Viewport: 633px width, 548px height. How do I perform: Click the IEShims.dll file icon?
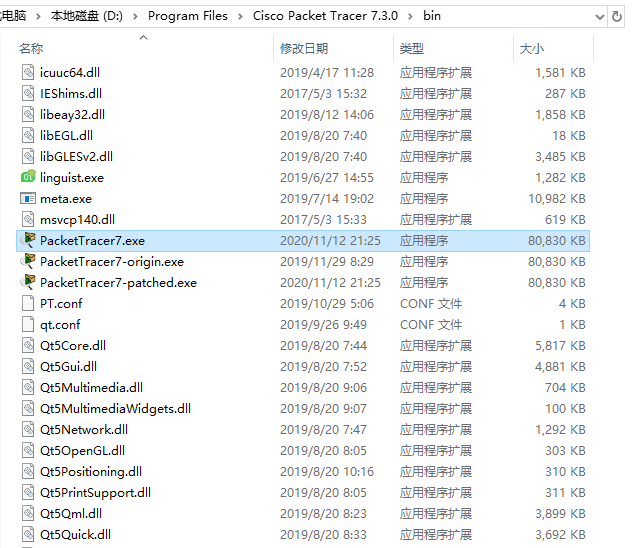(x=28, y=94)
